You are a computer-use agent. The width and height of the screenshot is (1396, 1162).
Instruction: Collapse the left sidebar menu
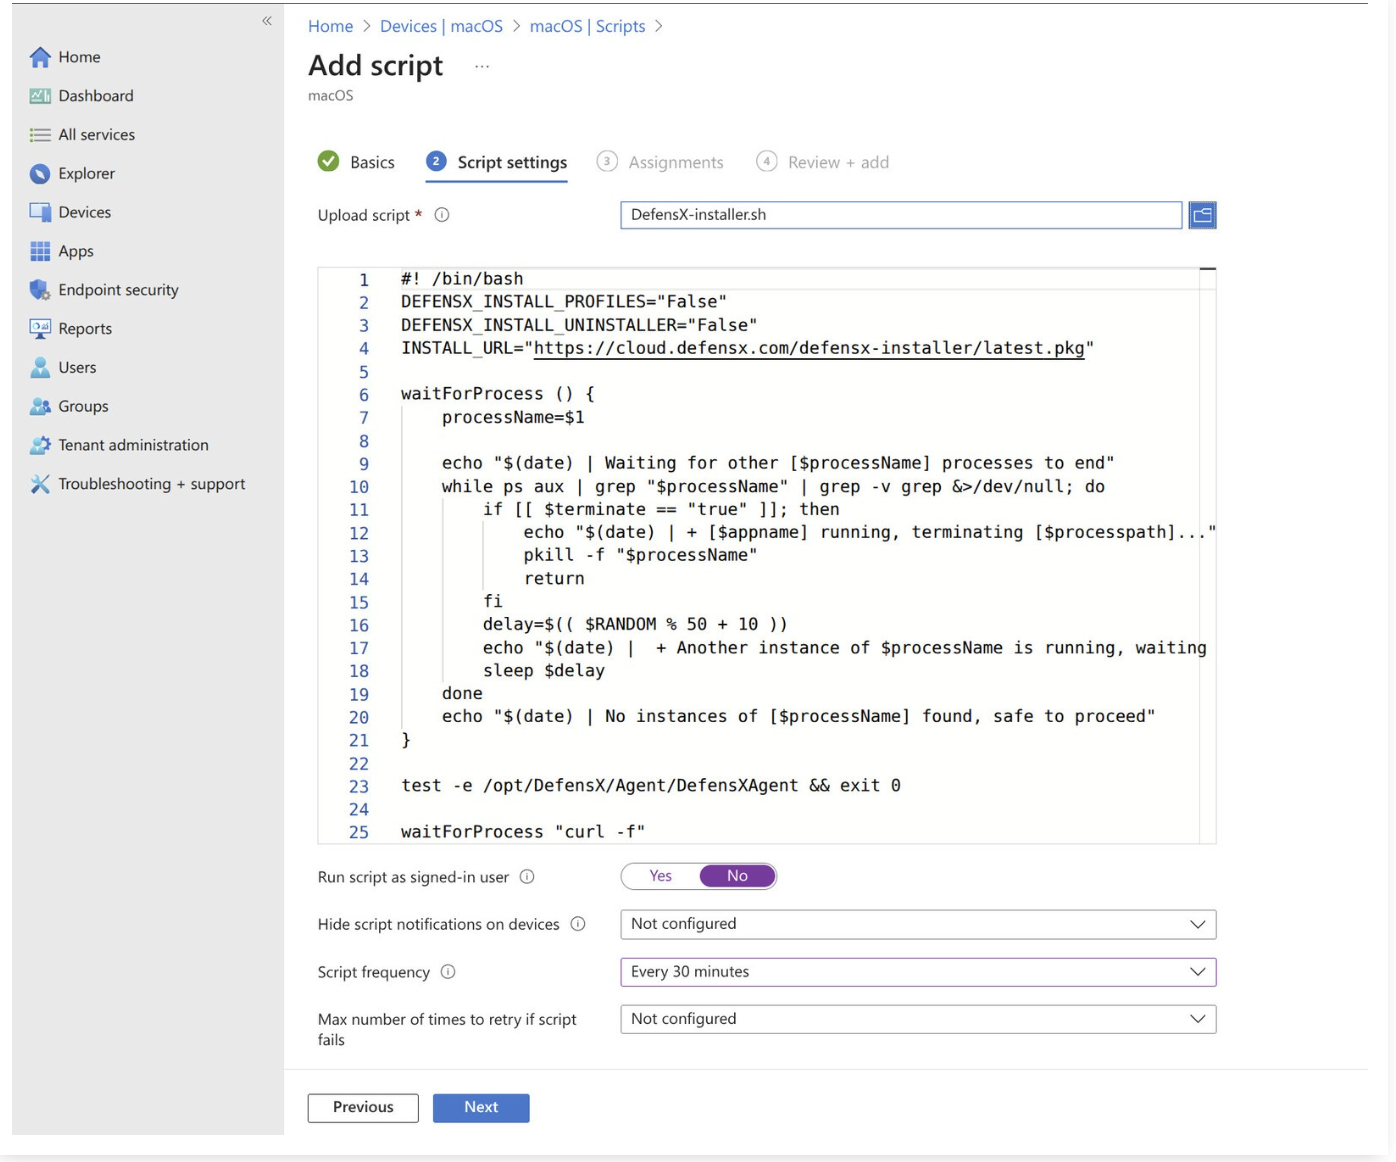pos(267,21)
